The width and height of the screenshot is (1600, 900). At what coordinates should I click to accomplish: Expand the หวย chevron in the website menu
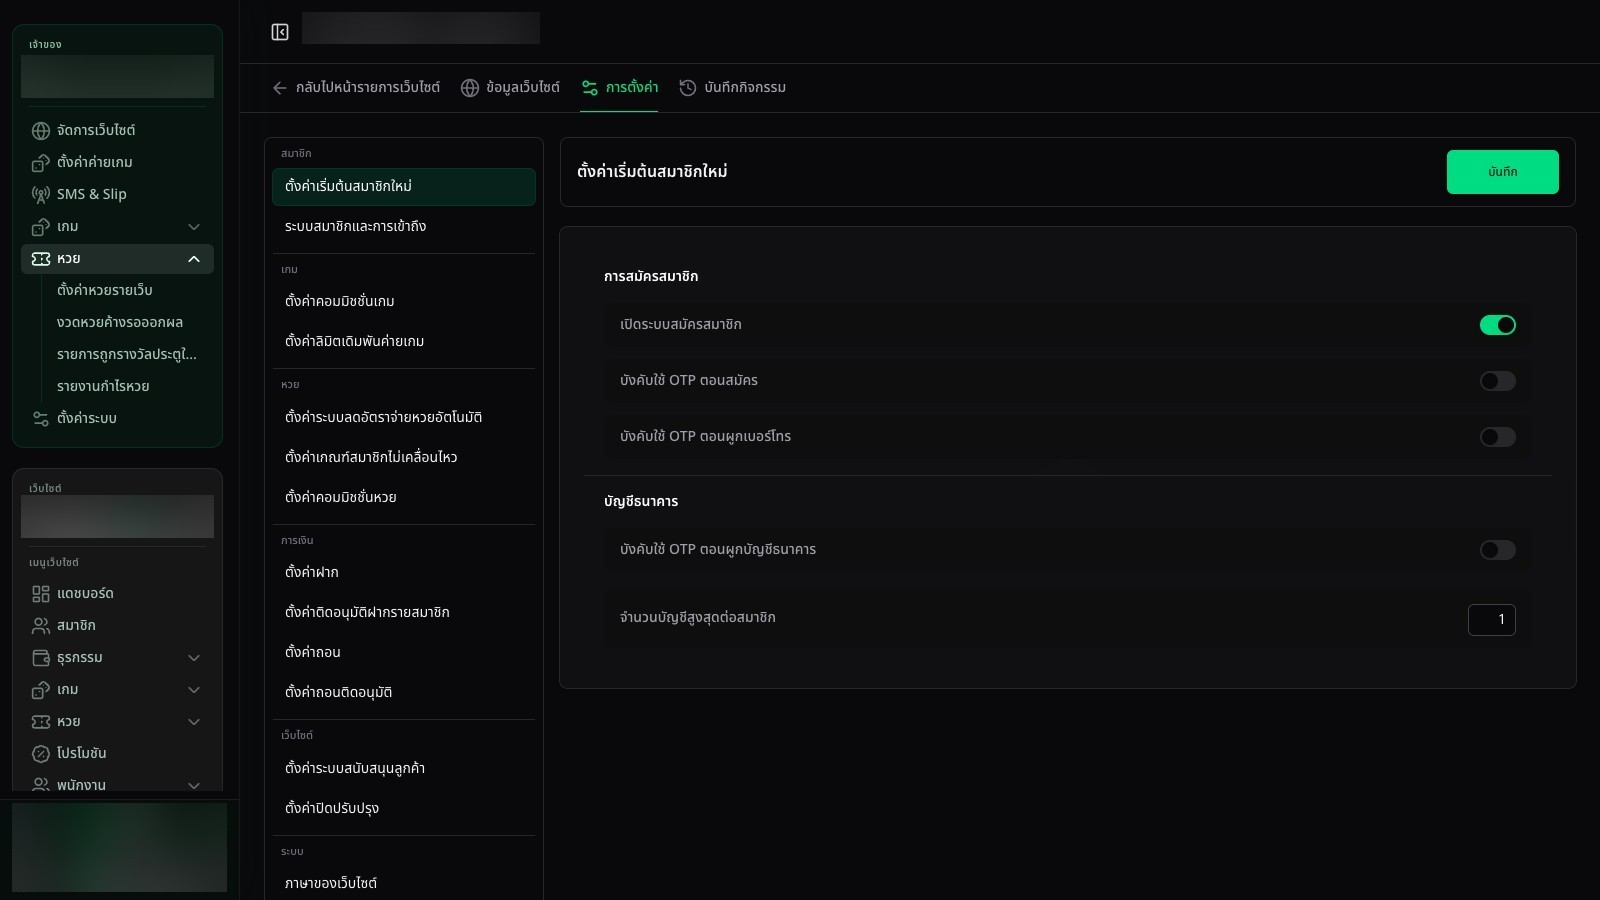(194, 722)
